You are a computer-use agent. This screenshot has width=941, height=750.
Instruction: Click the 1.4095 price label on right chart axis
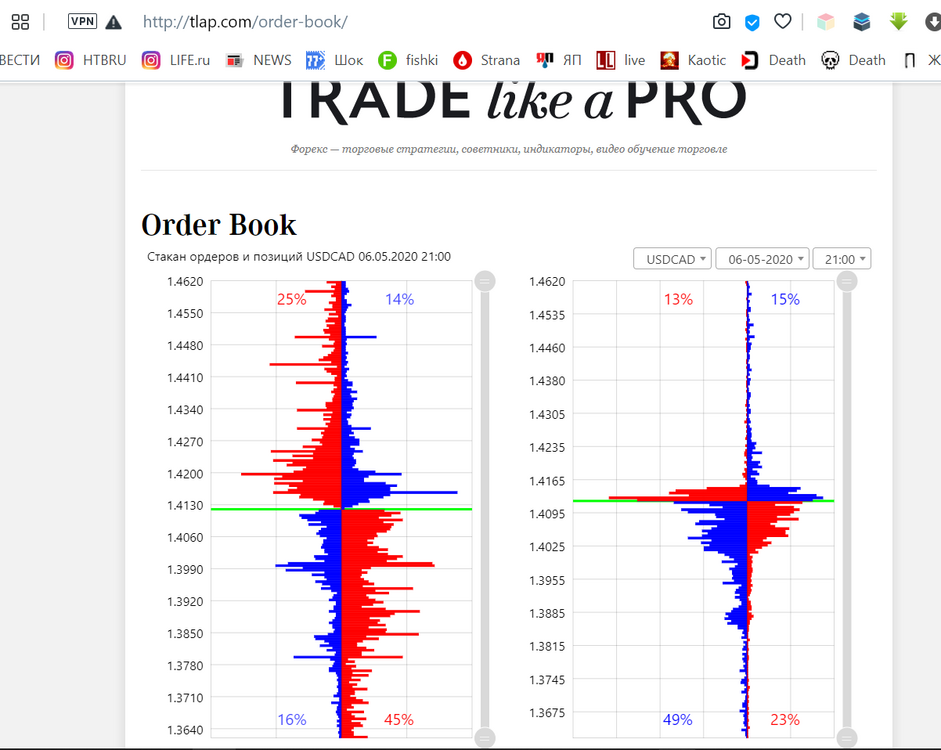(x=547, y=514)
